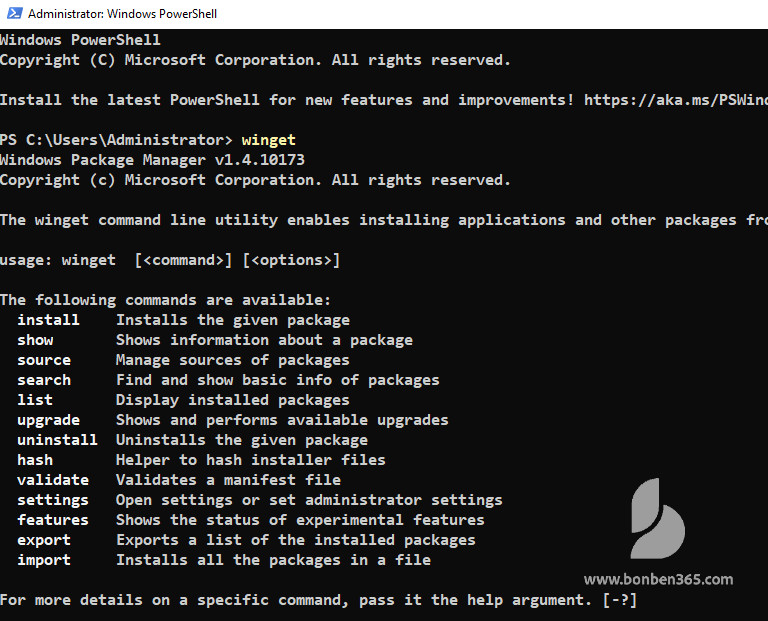Click 'The winget command line utility enables' line
The width and height of the screenshot is (768, 621).
pos(384,220)
